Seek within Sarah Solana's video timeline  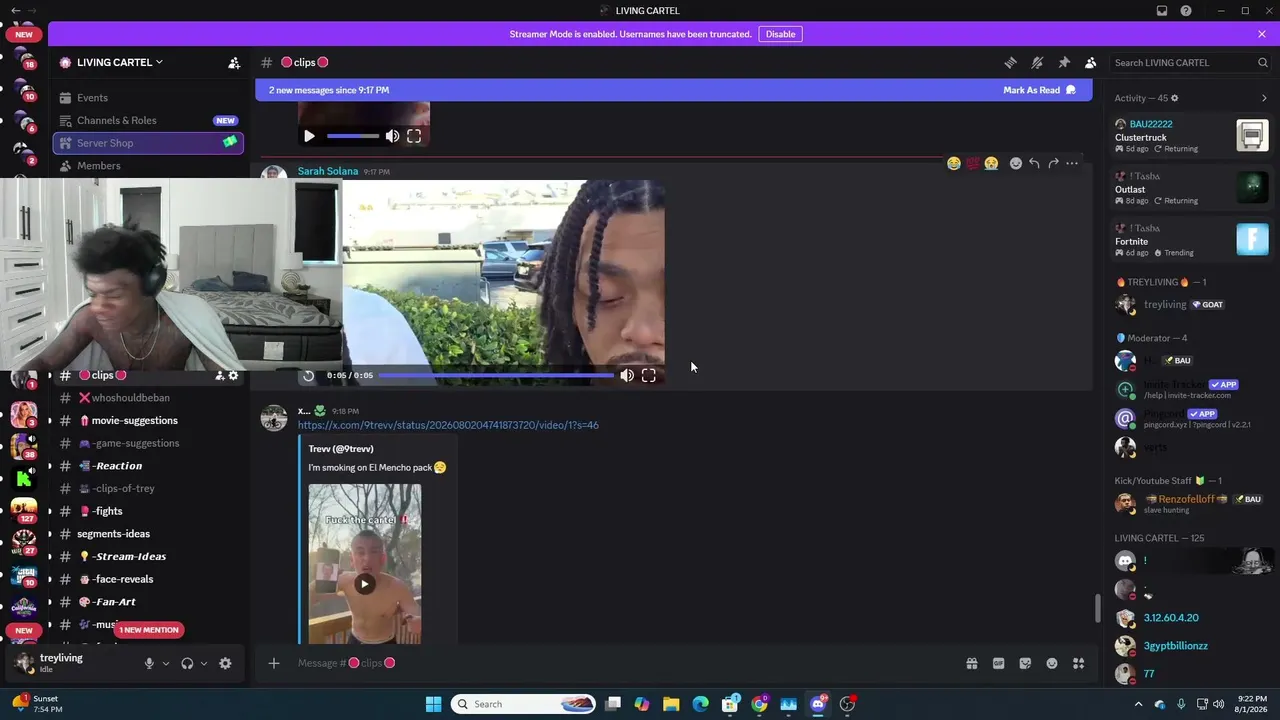[x=496, y=376]
